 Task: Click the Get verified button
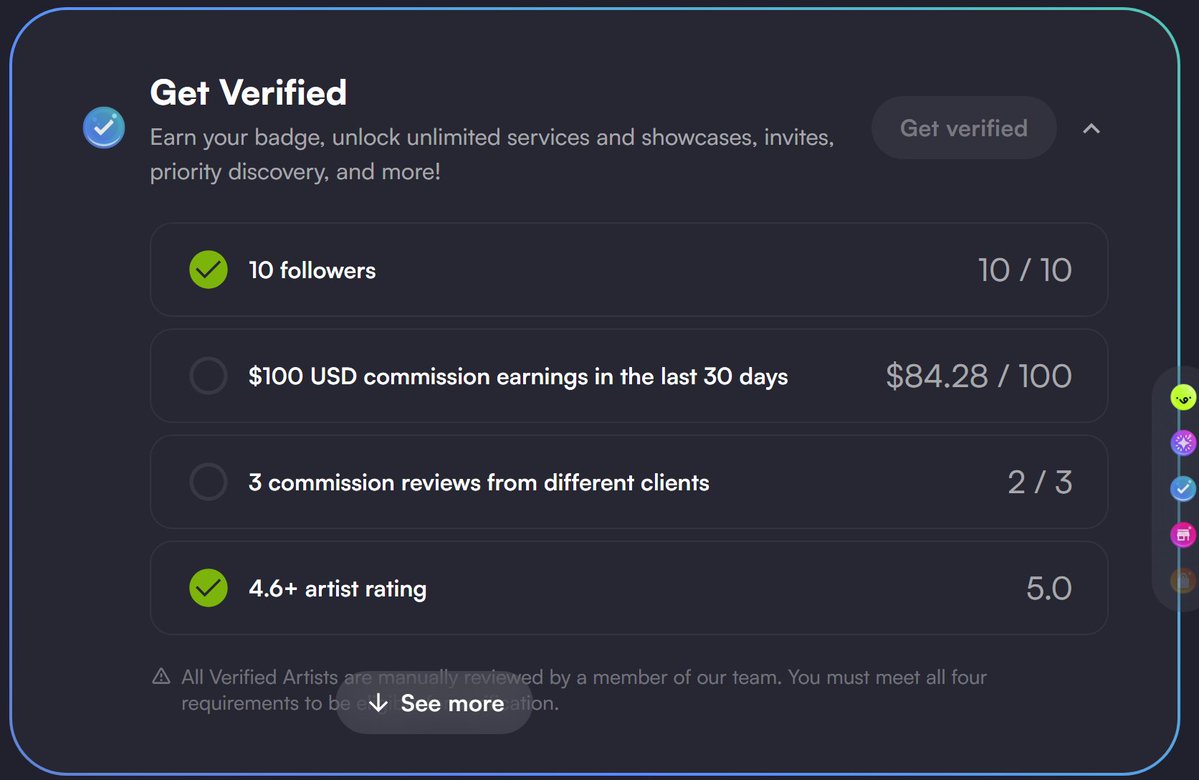click(x=963, y=128)
